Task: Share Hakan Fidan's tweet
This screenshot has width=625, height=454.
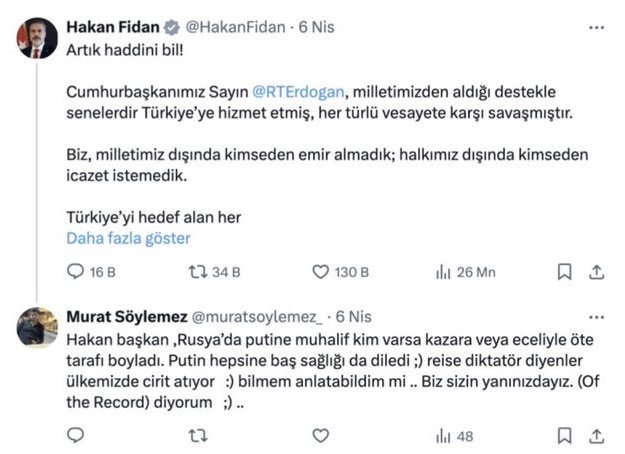Action: [597, 271]
